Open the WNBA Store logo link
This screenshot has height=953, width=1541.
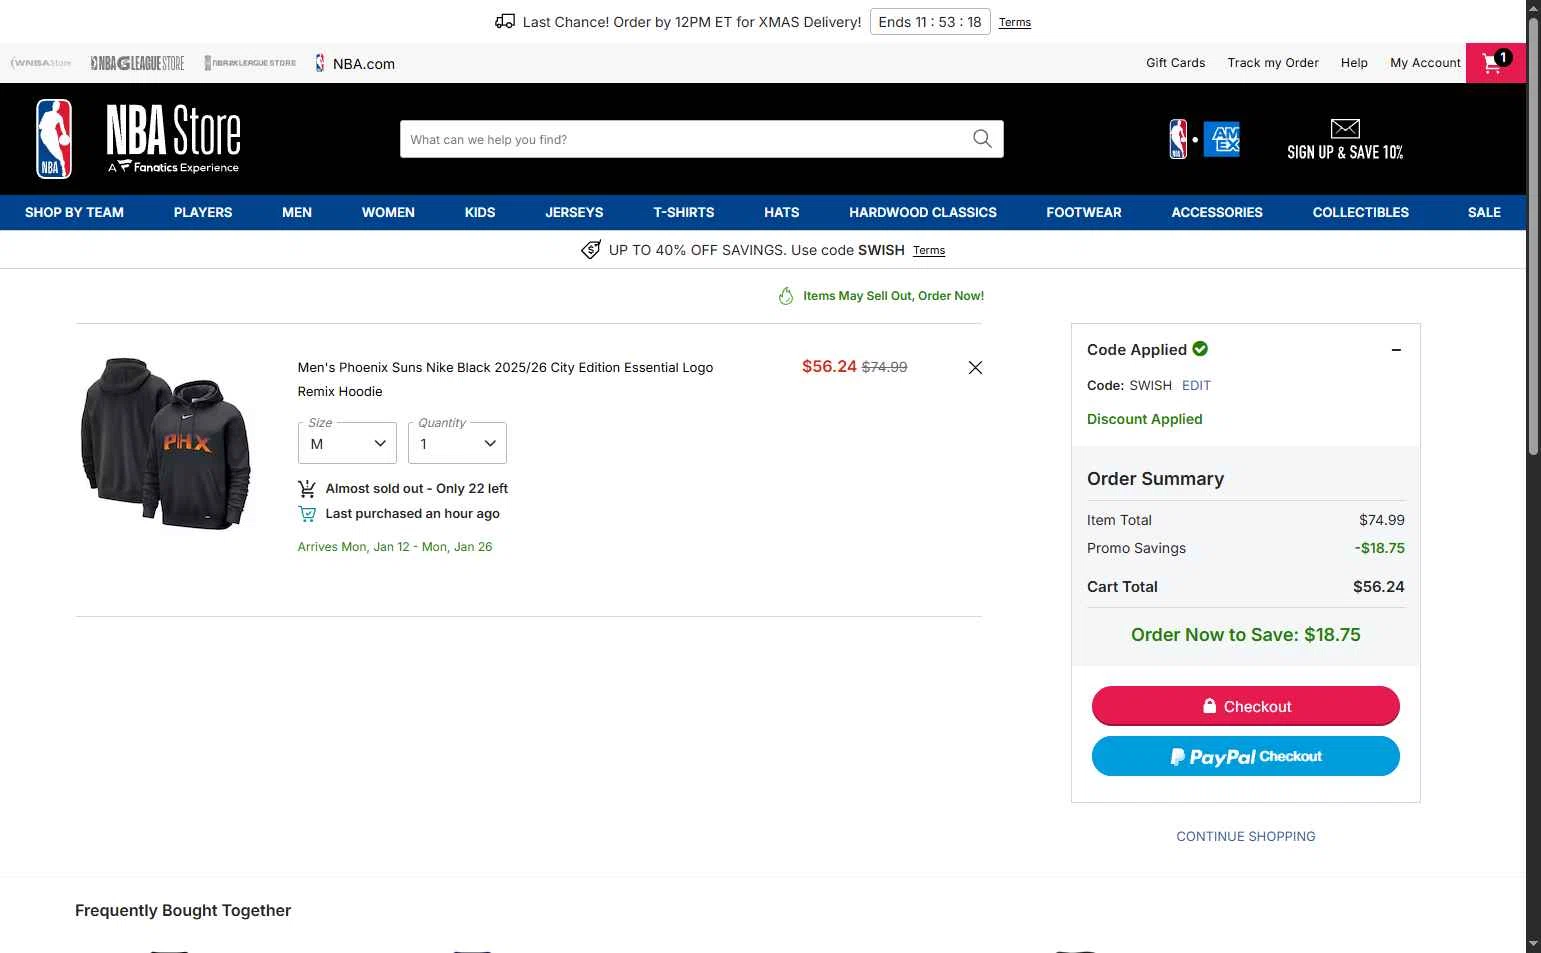pyautogui.click(x=41, y=63)
